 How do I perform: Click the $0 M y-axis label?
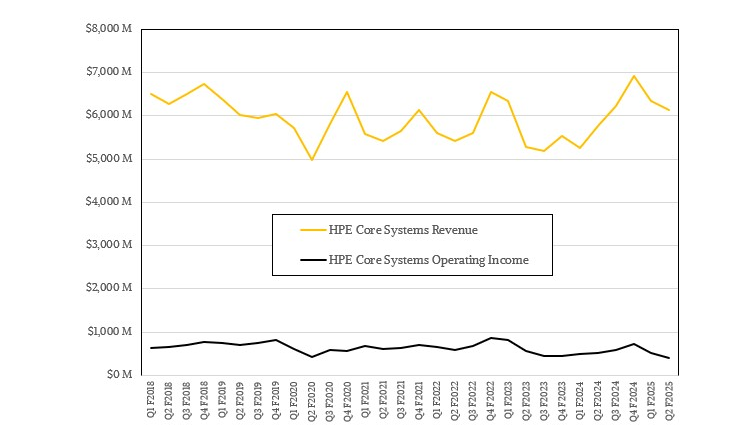120,375
